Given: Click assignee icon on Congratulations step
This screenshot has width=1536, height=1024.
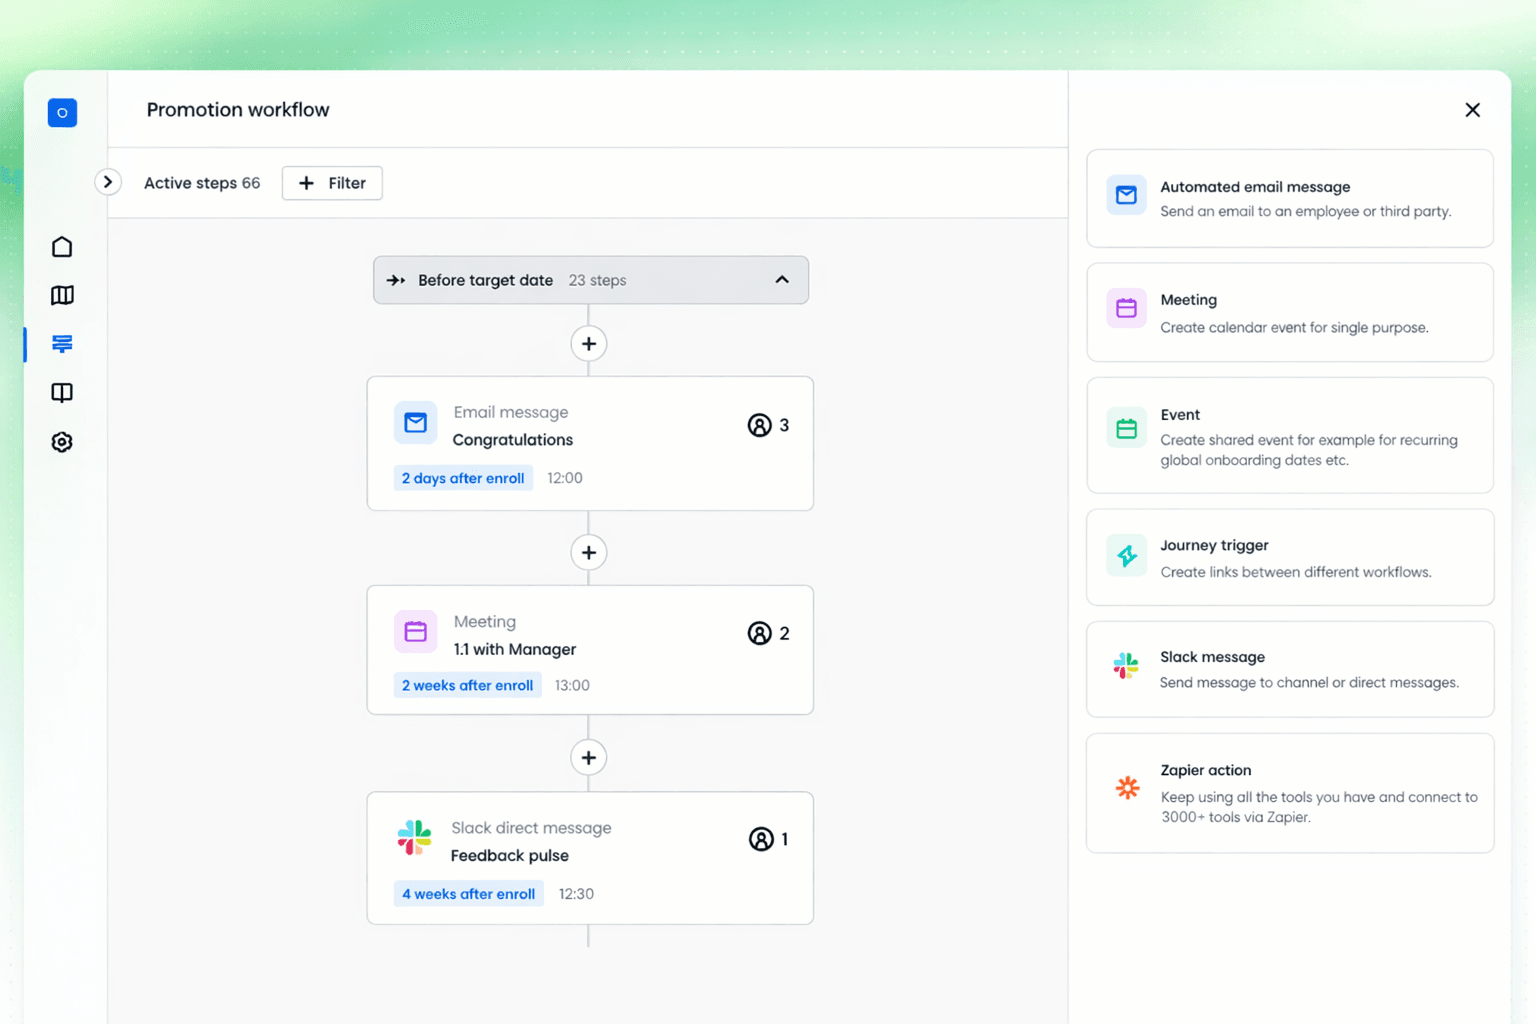Looking at the screenshot, I should (x=759, y=425).
